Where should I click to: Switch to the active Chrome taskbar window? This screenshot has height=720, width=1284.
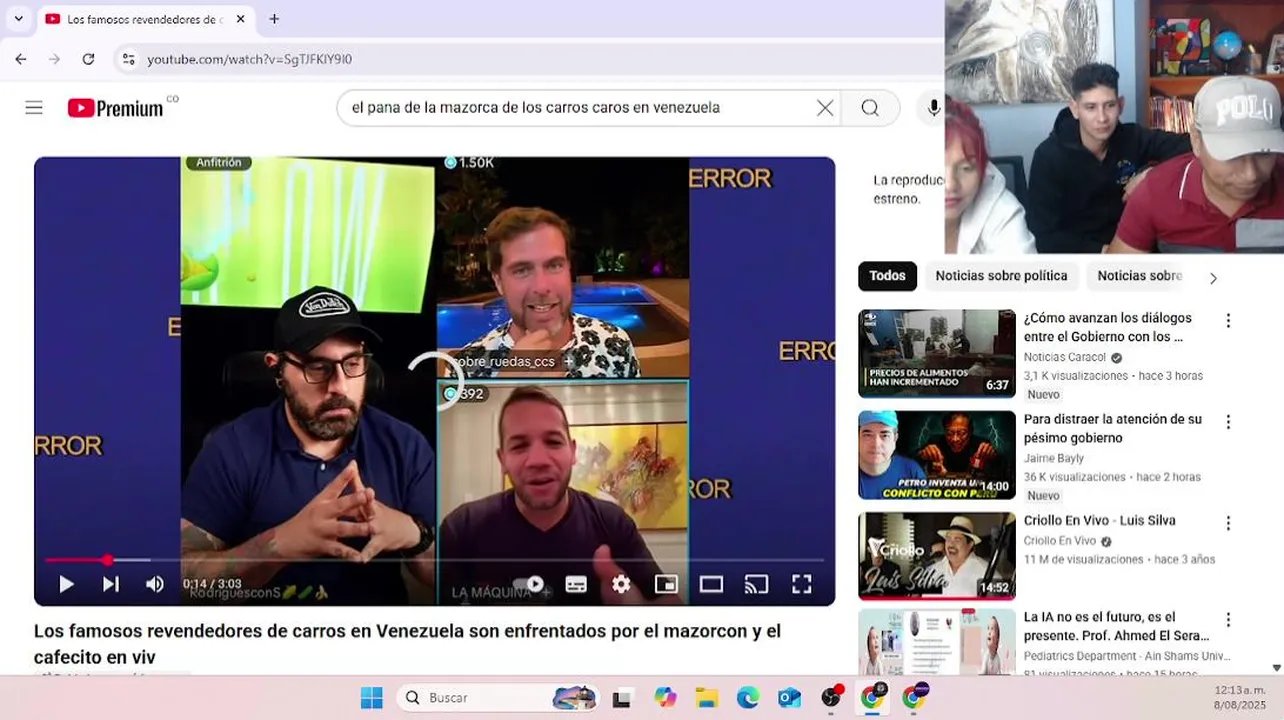tap(873, 698)
